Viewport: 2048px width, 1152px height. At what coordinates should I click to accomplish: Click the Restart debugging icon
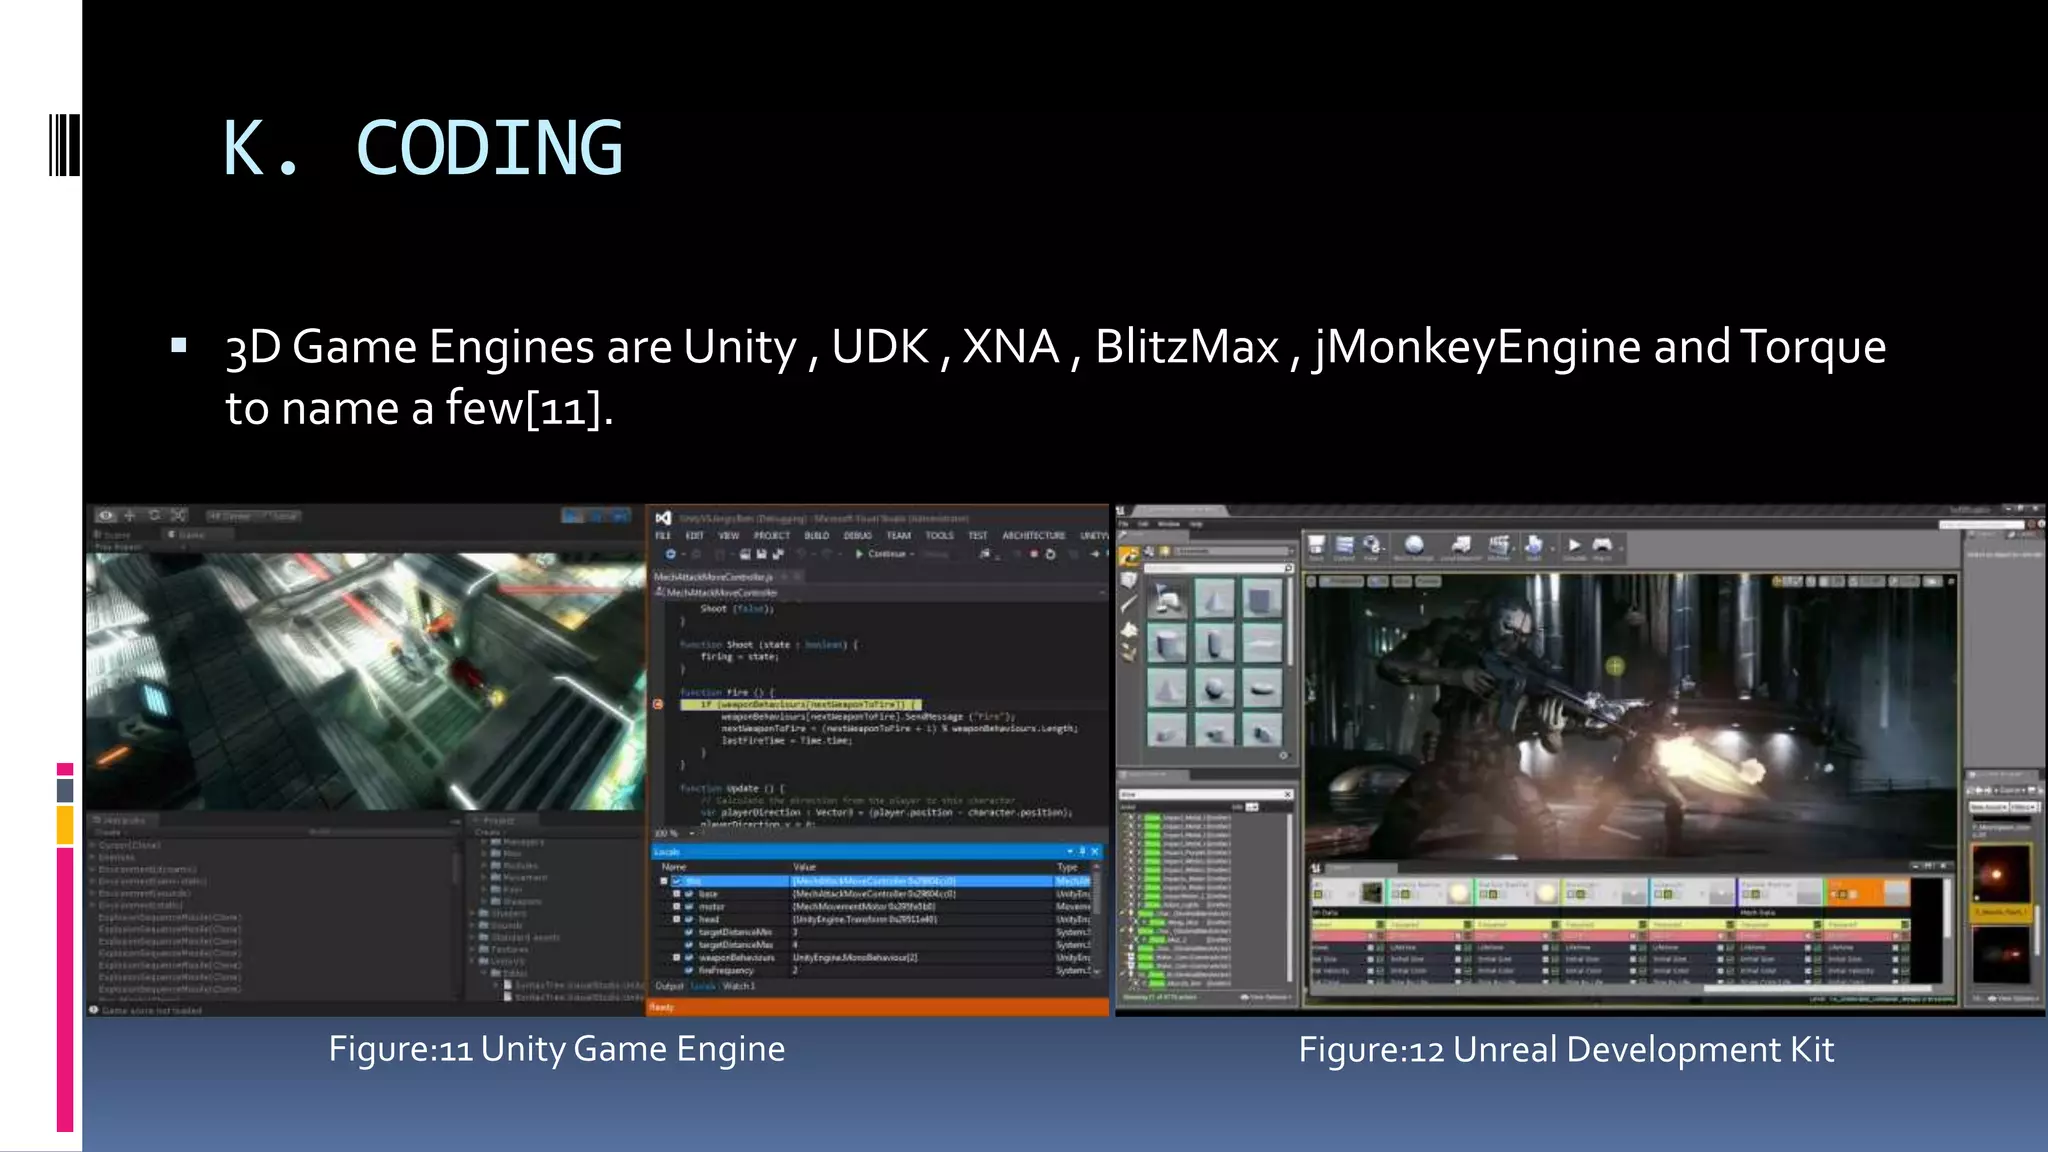pos(1051,554)
